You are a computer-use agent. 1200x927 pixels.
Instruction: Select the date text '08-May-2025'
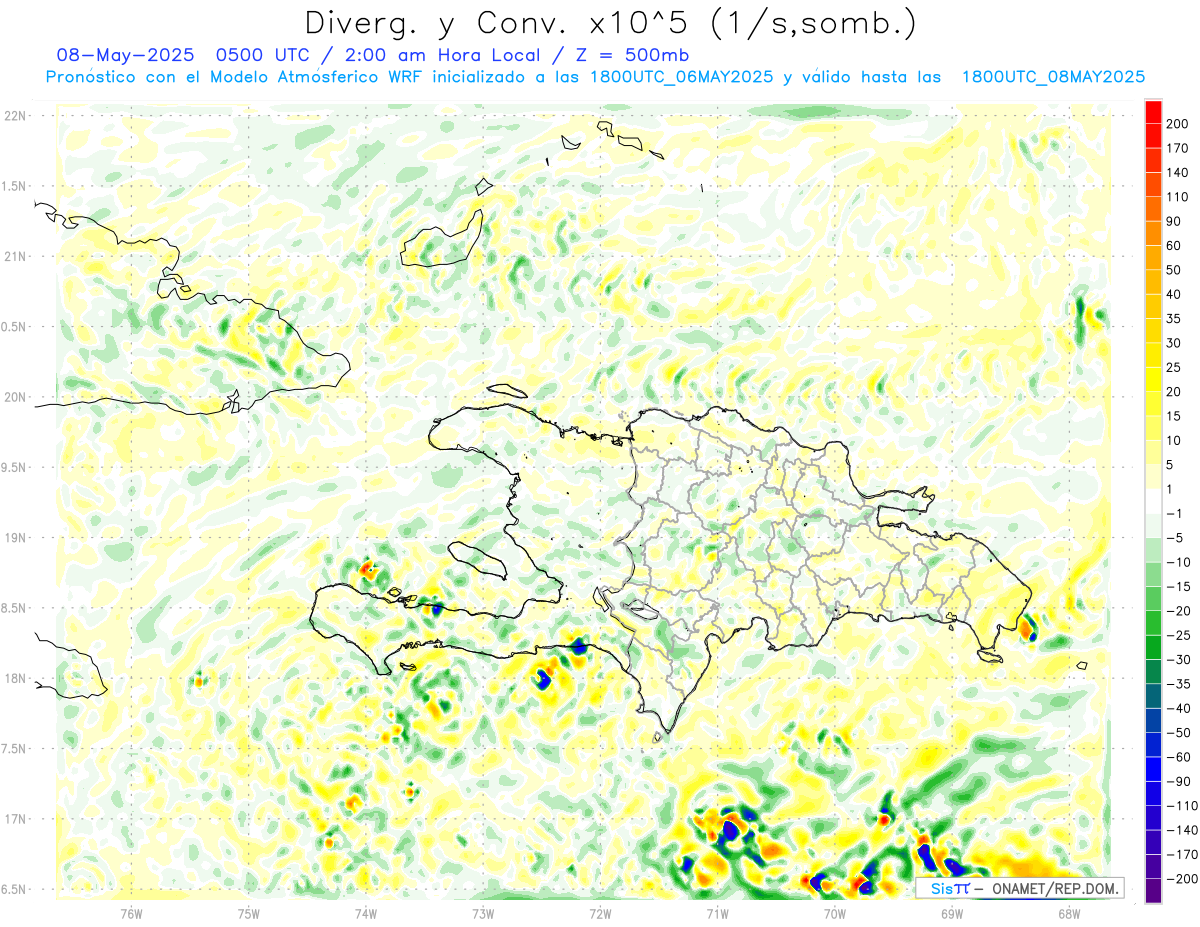pos(124,55)
